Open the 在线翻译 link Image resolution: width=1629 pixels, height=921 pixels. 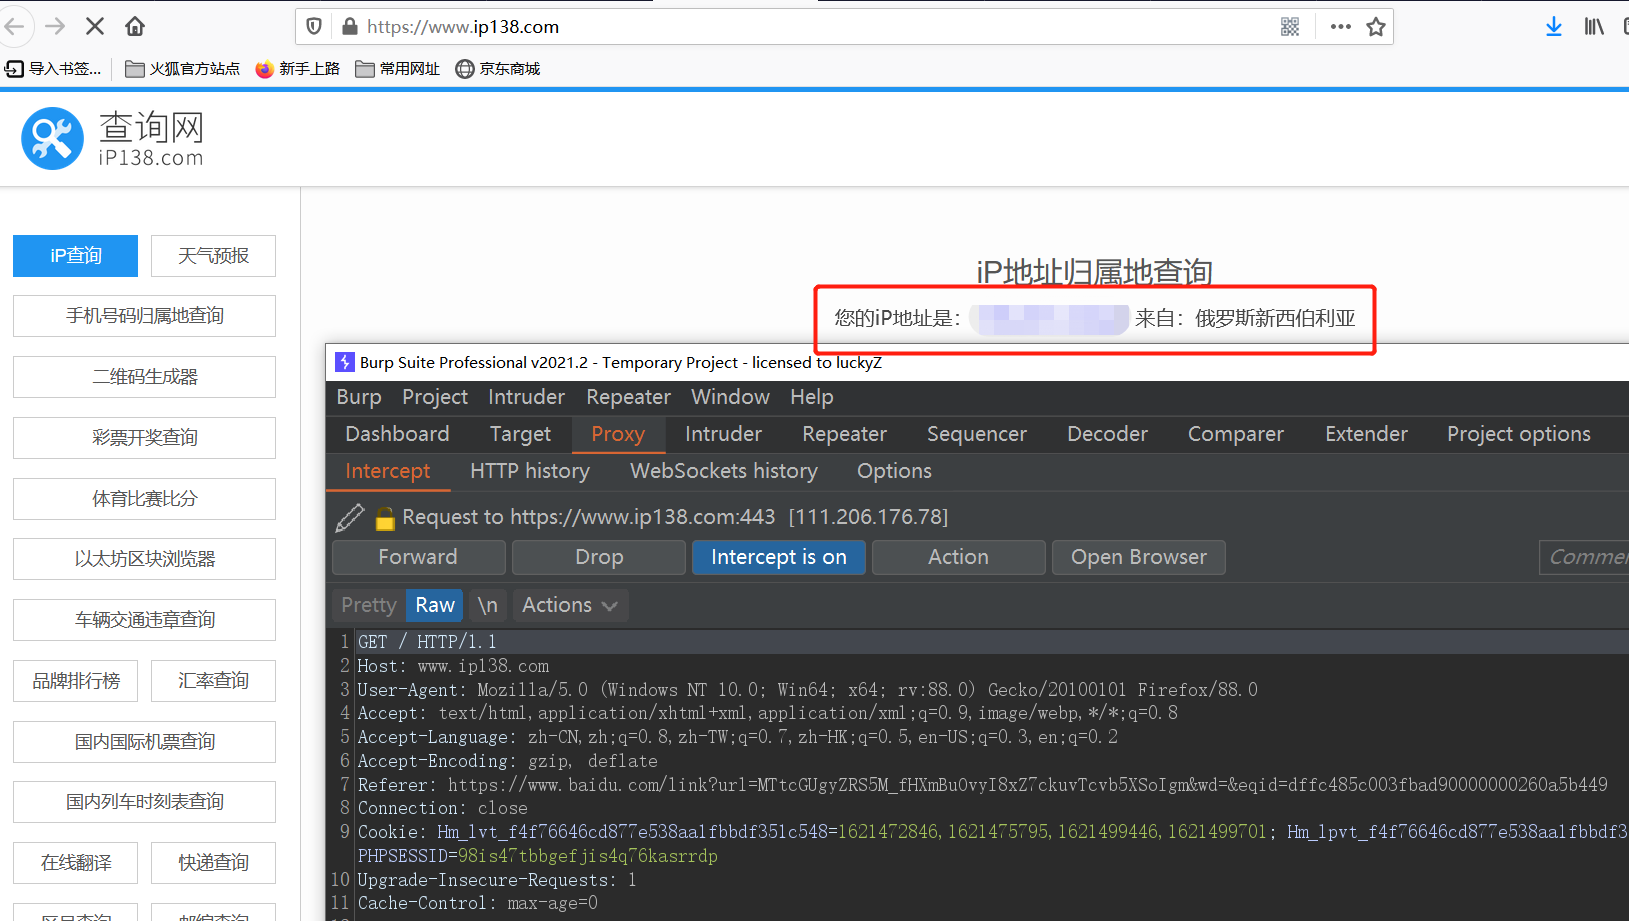[x=76, y=863]
